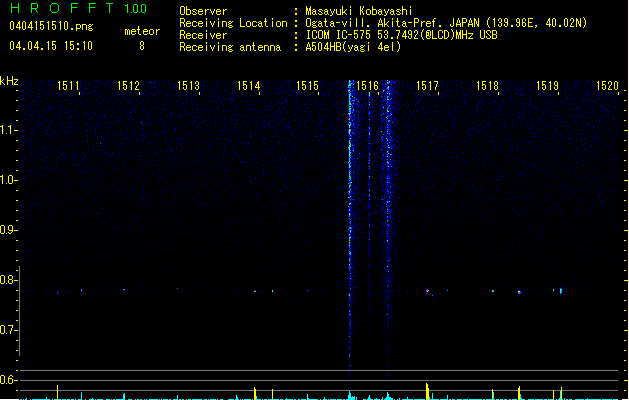Click the 1513 time axis marker

click(x=188, y=86)
